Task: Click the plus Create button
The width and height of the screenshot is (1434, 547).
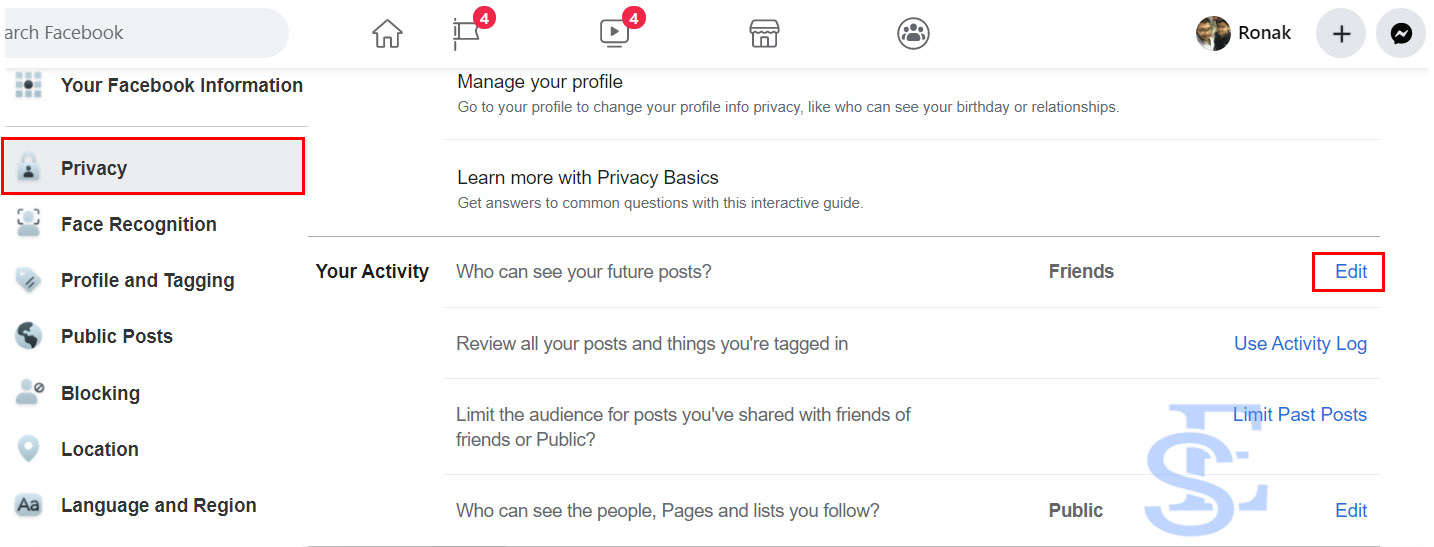Action: coord(1341,34)
